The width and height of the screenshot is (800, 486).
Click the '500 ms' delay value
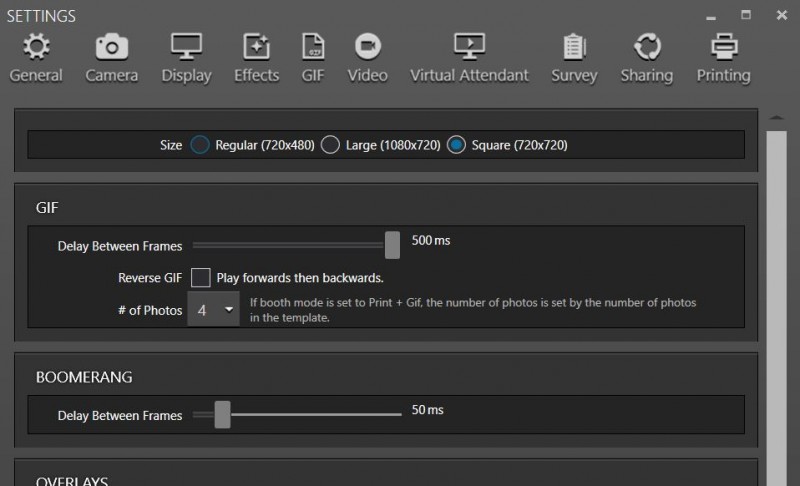[x=431, y=241]
